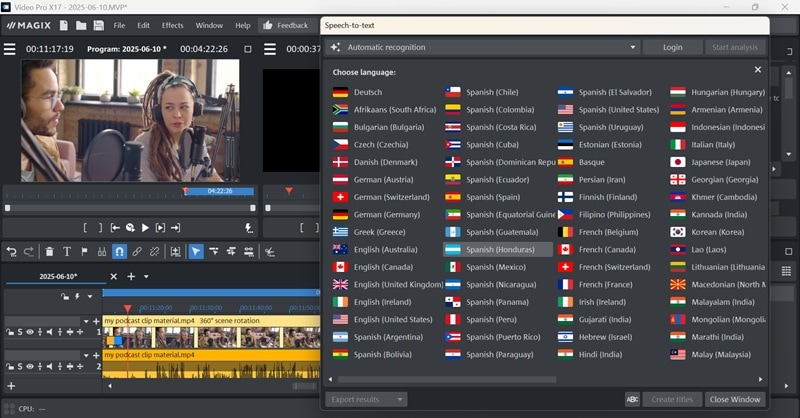Click the Login button in Speech-to-text
Image resolution: width=800 pixels, height=418 pixels.
coord(672,47)
